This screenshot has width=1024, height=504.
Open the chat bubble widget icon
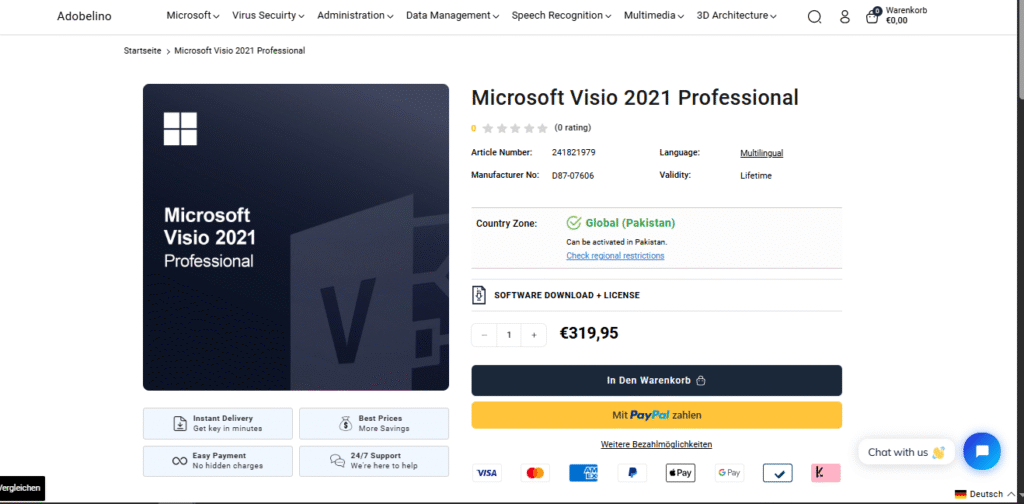pyautogui.click(x=981, y=451)
